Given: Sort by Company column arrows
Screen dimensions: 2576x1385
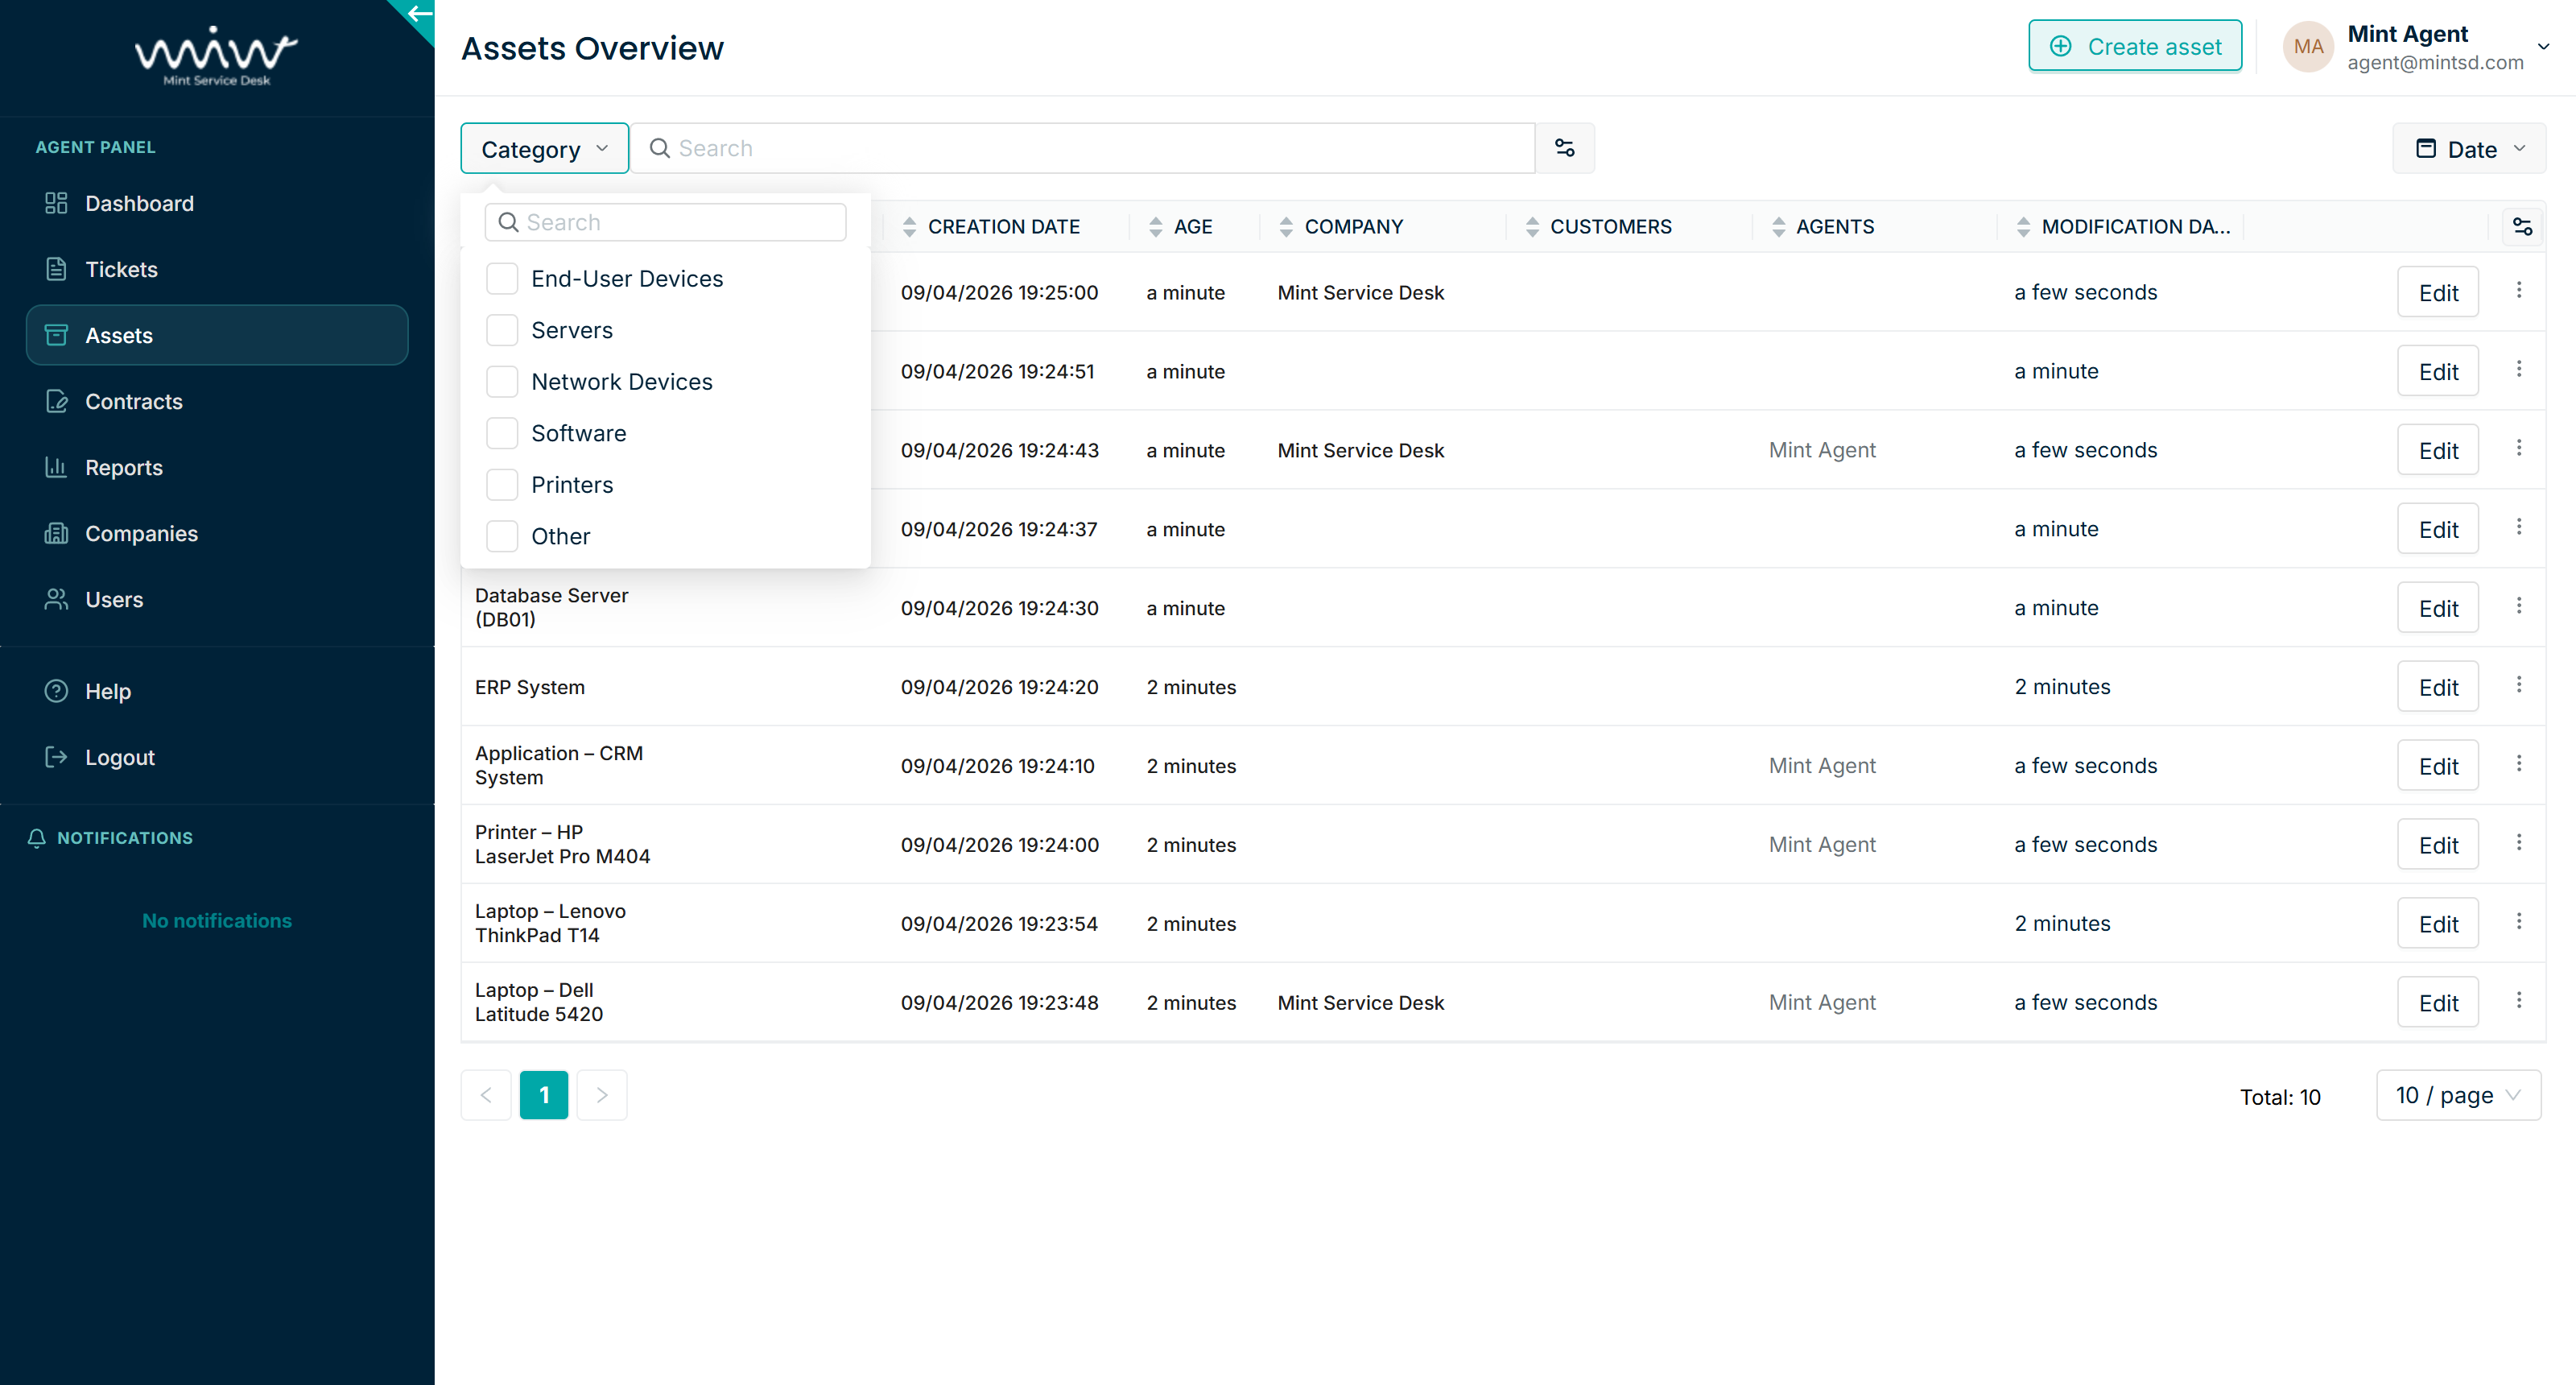Looking at the screenshot, I should point(1285,227).
